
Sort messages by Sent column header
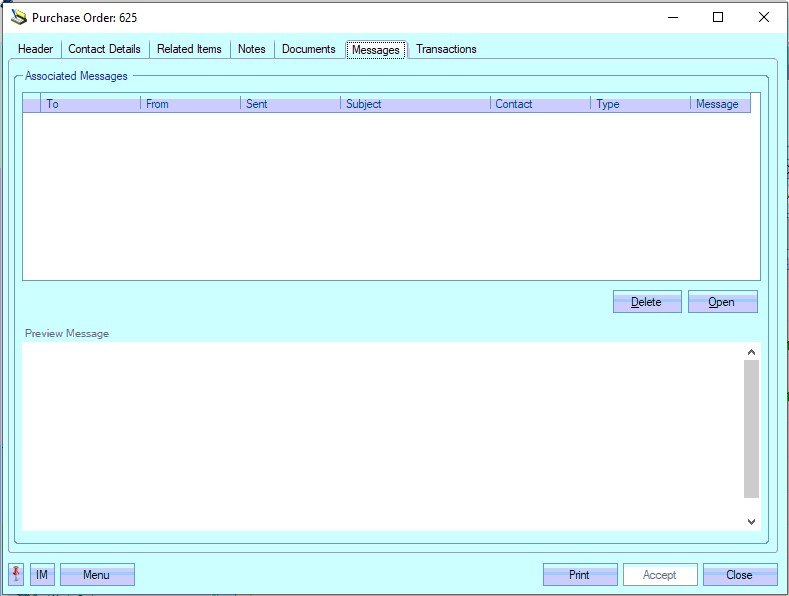coord(290,104)
